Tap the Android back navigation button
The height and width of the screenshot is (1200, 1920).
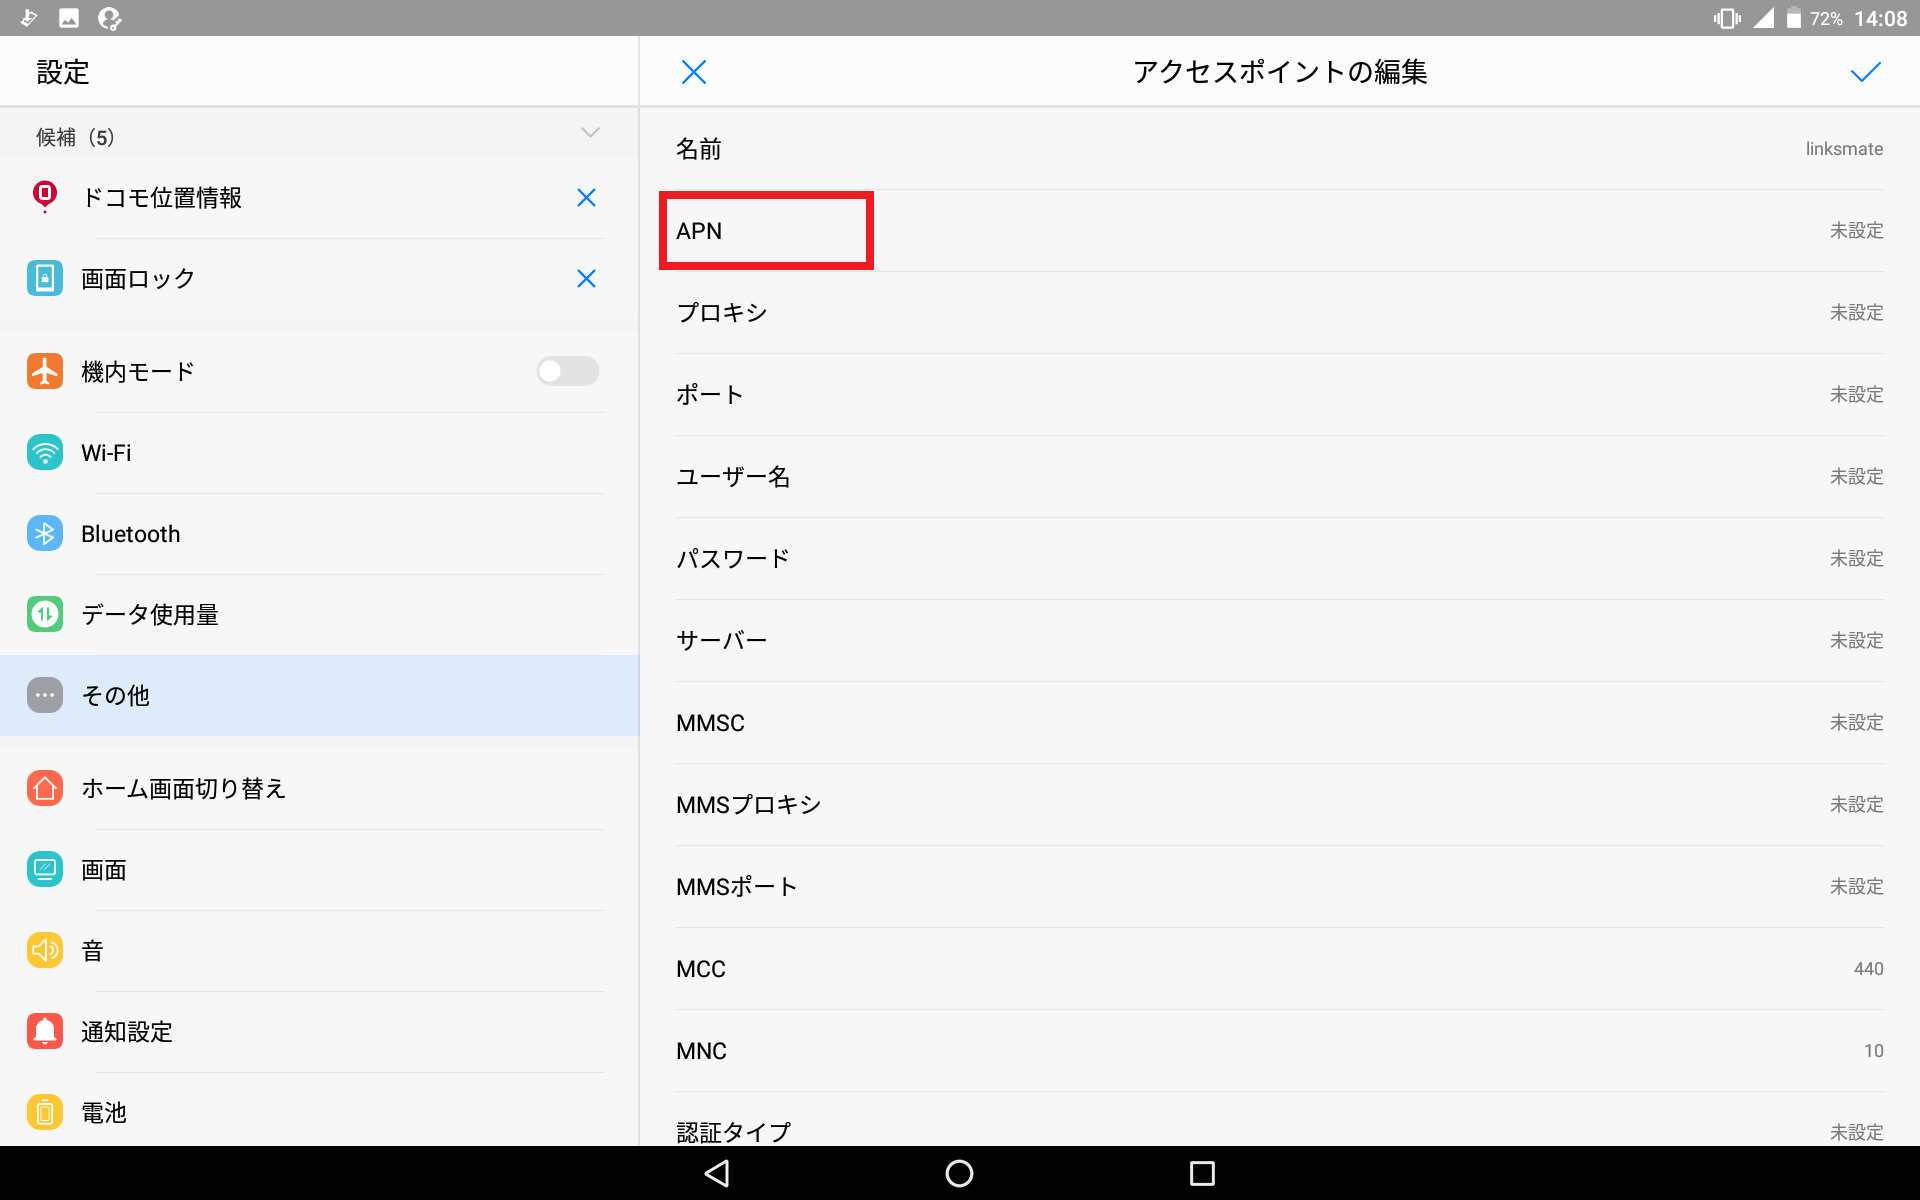pos(717,1173)
